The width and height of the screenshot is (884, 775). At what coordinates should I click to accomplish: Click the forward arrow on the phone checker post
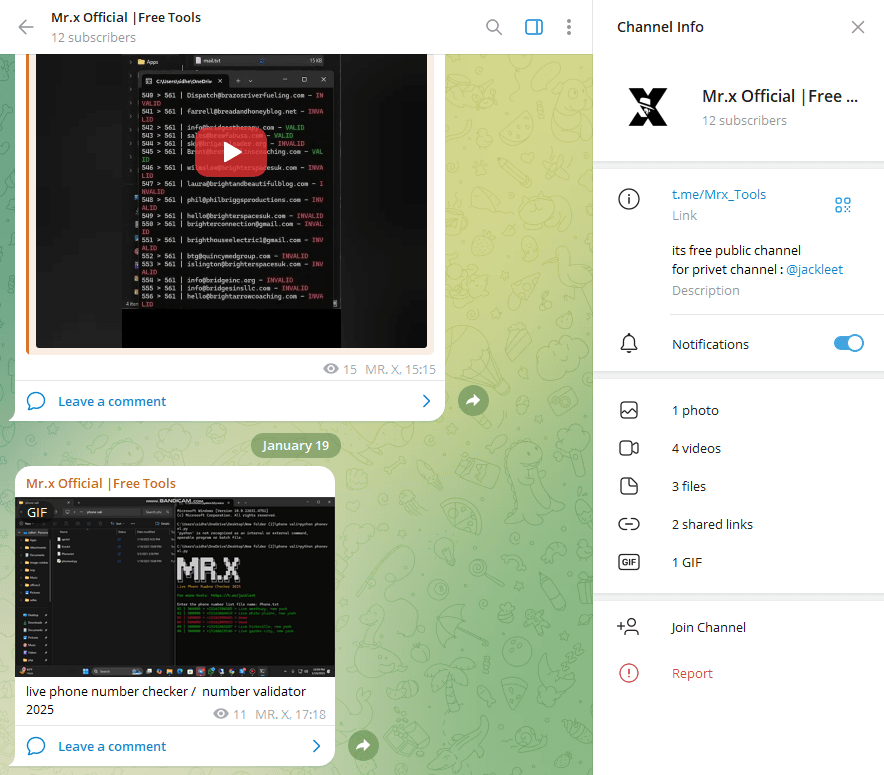[x=363, y=745]
